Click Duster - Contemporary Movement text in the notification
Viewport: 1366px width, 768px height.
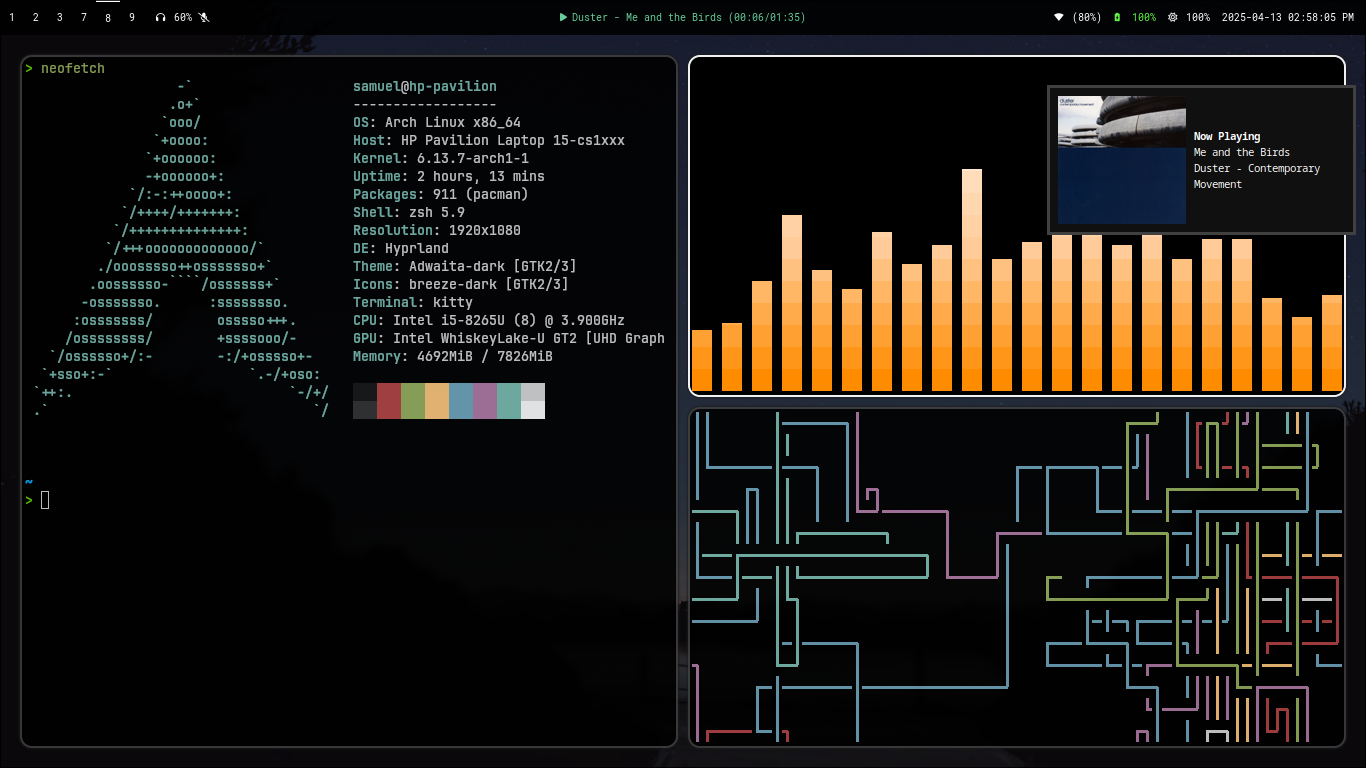pyautogui.click(x=1257, y=176)
